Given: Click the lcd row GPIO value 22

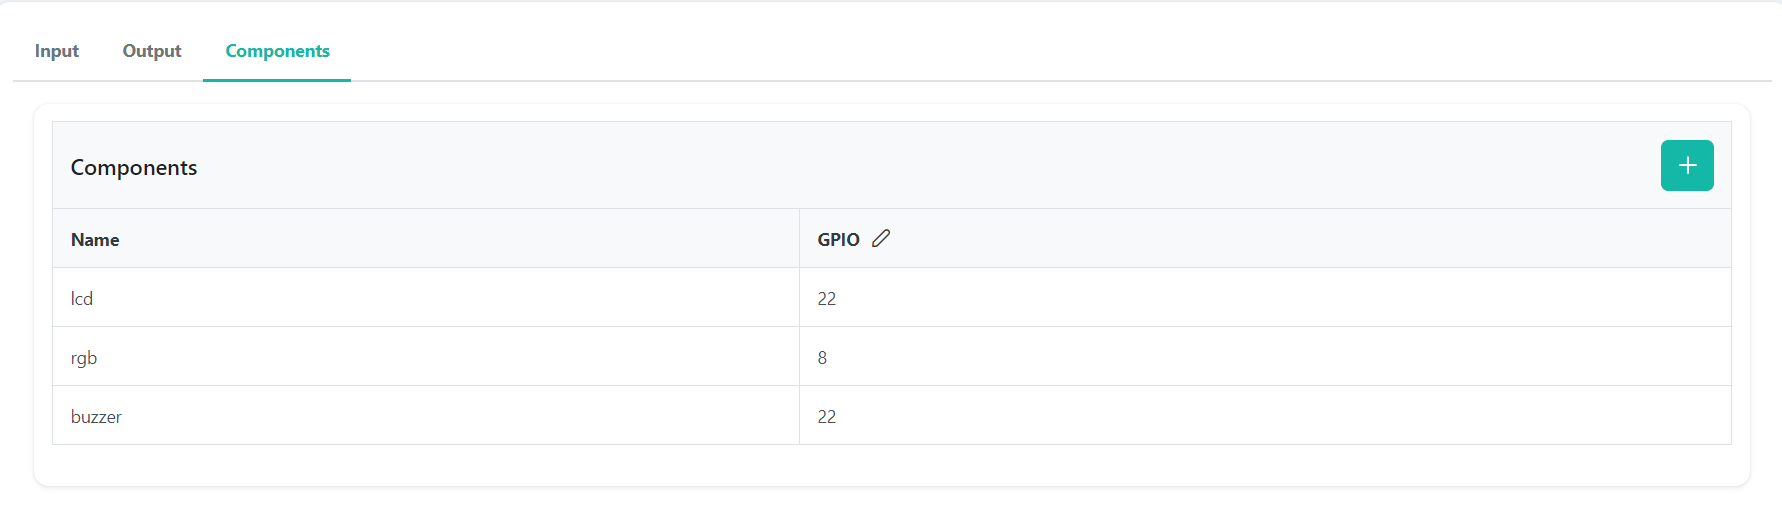Looking at the screenshot, I should [x=827, y=299].
